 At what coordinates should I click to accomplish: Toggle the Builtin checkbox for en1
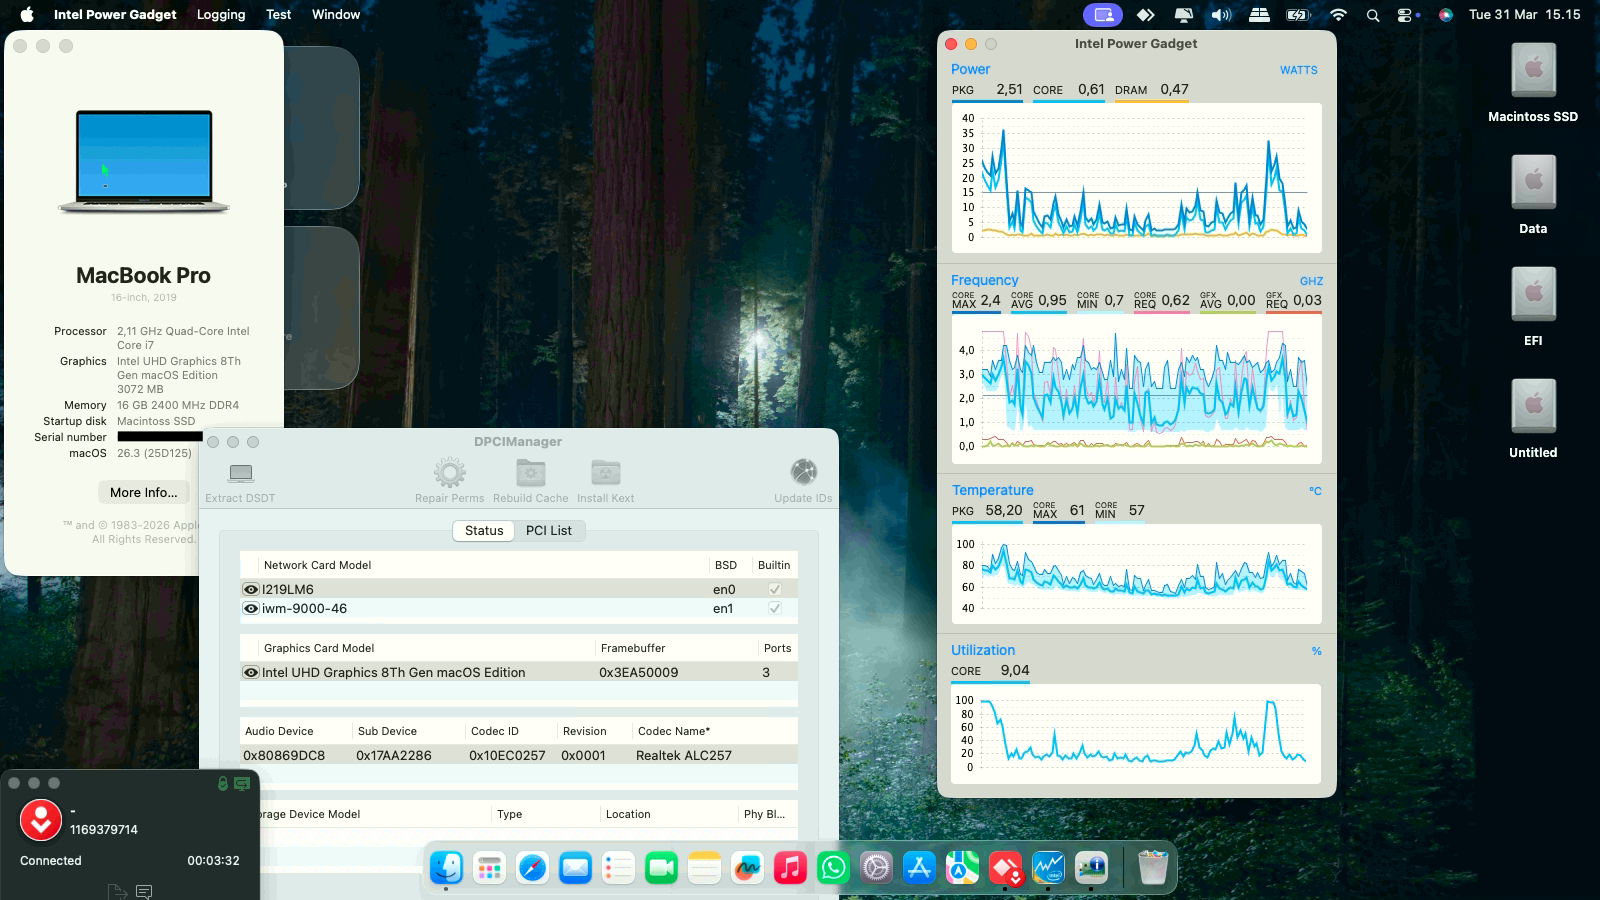(x=774, y=608)
